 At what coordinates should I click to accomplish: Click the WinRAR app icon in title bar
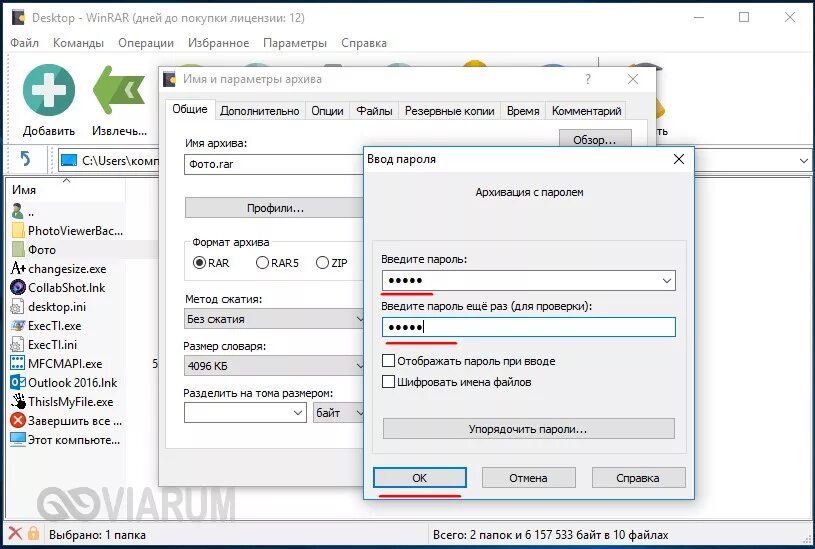click(19, 17)
